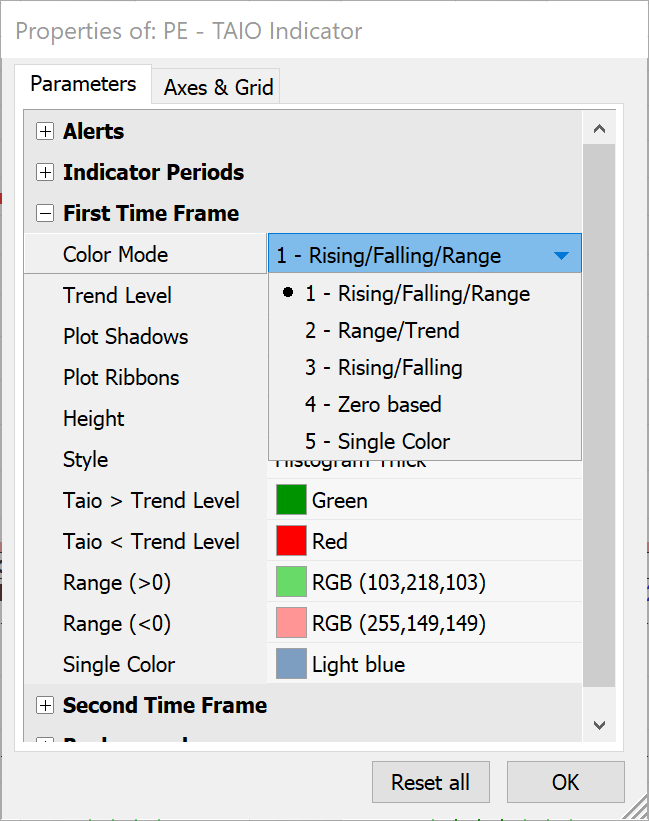Pick 5 - Single Color mode
The width and height of the screenshot is (649, 821).
378,442
